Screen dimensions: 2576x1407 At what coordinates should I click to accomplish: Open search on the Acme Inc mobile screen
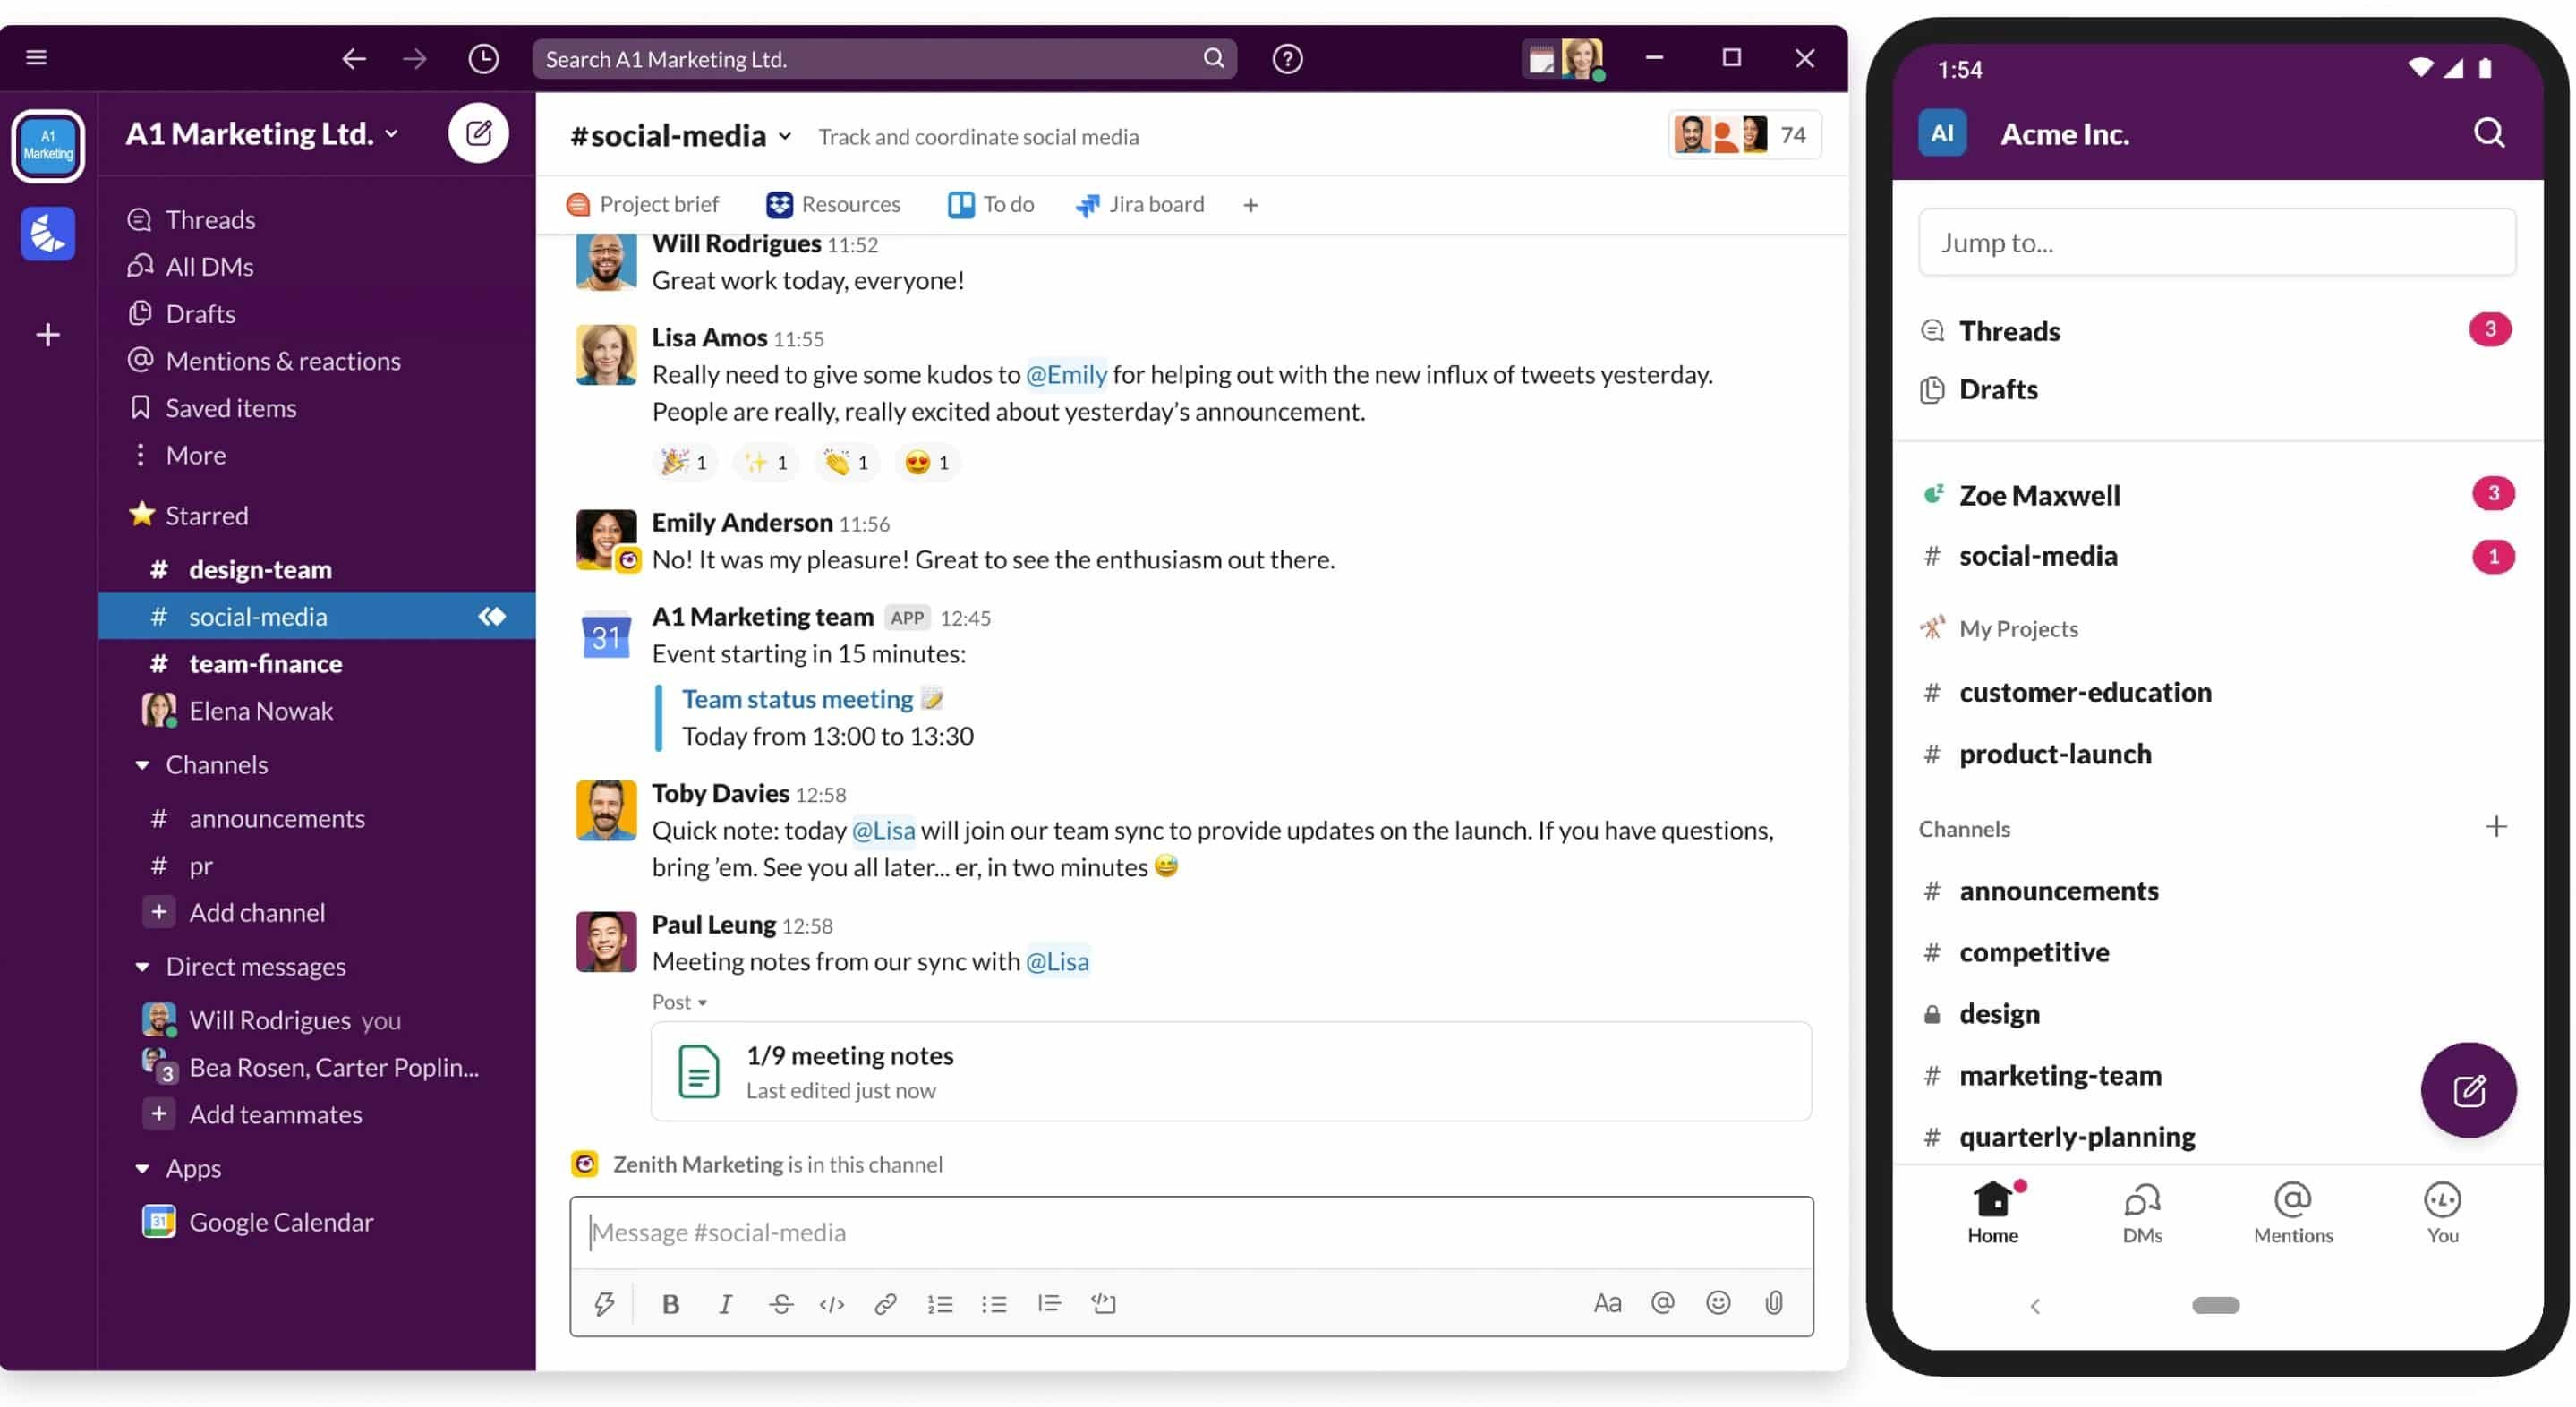(x=2490, y=132)
